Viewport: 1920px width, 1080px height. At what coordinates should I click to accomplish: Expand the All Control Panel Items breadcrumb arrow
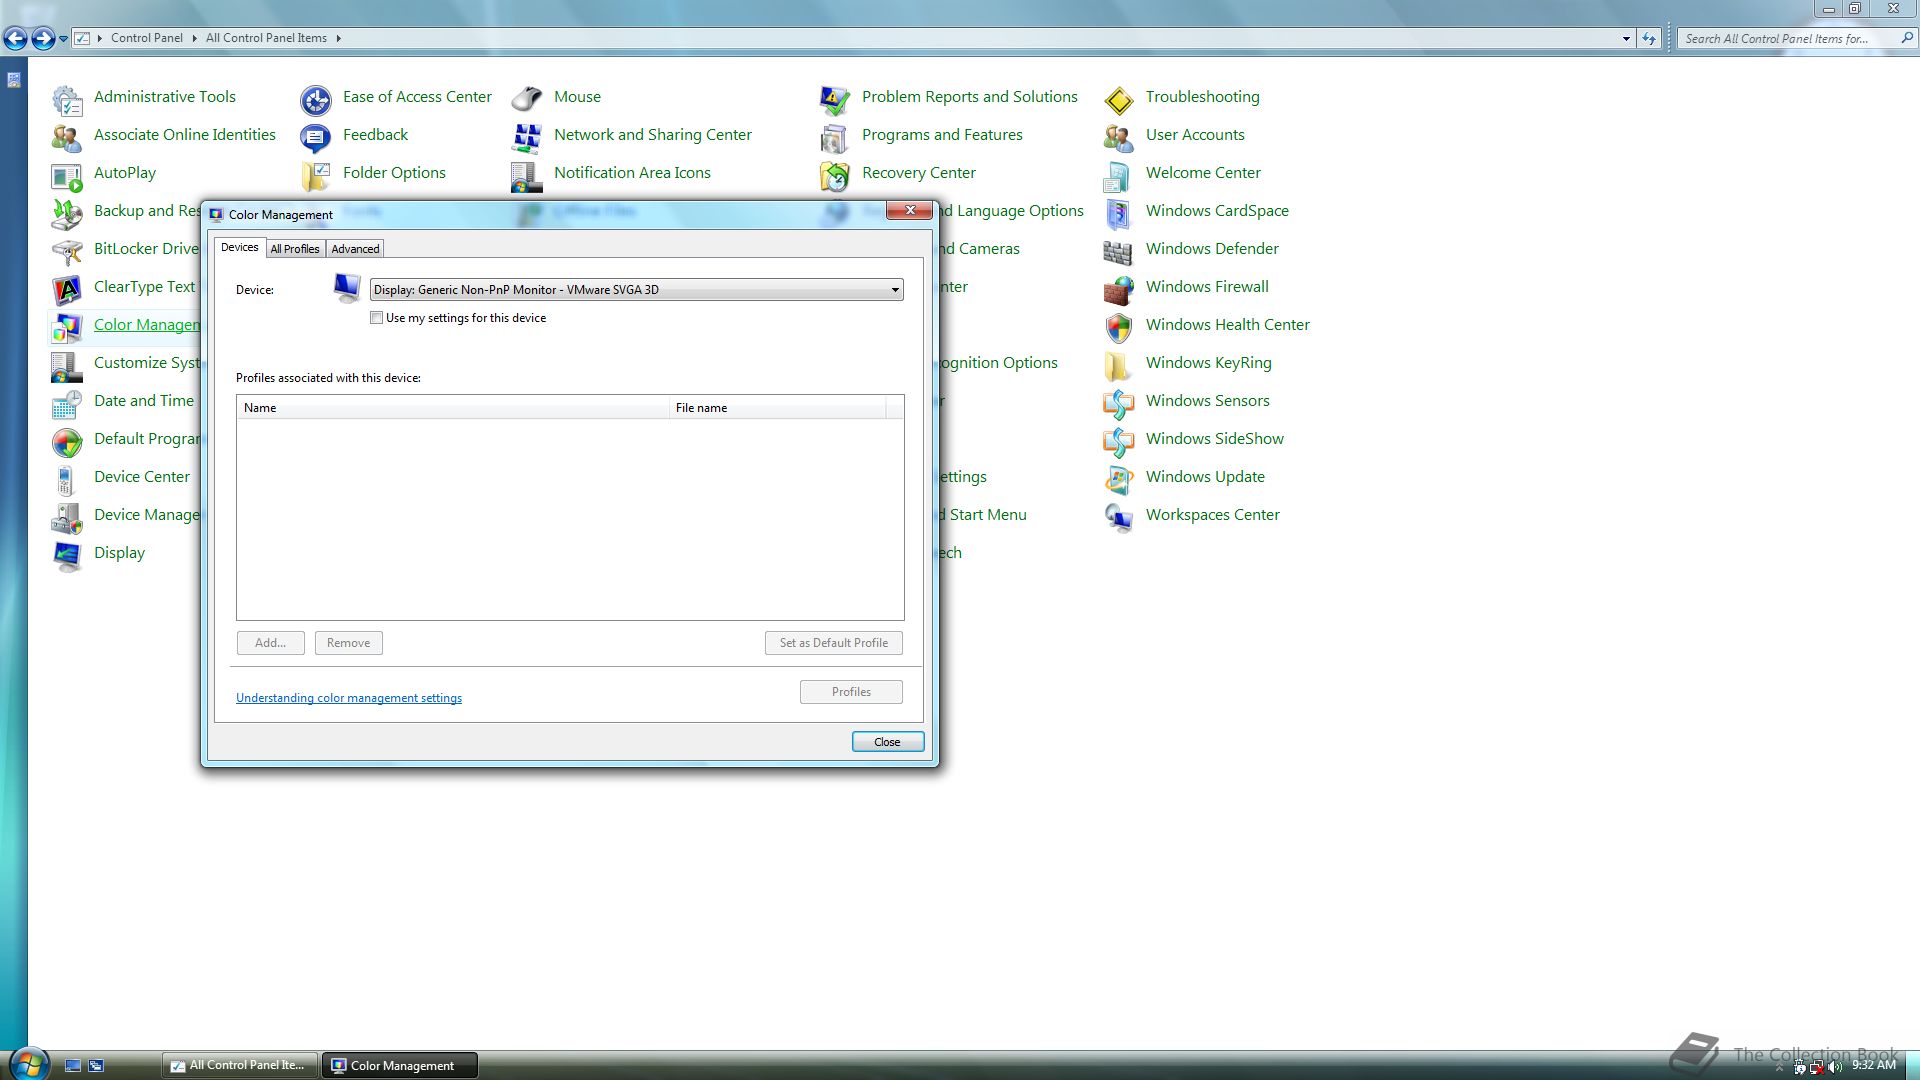(339, 38)
